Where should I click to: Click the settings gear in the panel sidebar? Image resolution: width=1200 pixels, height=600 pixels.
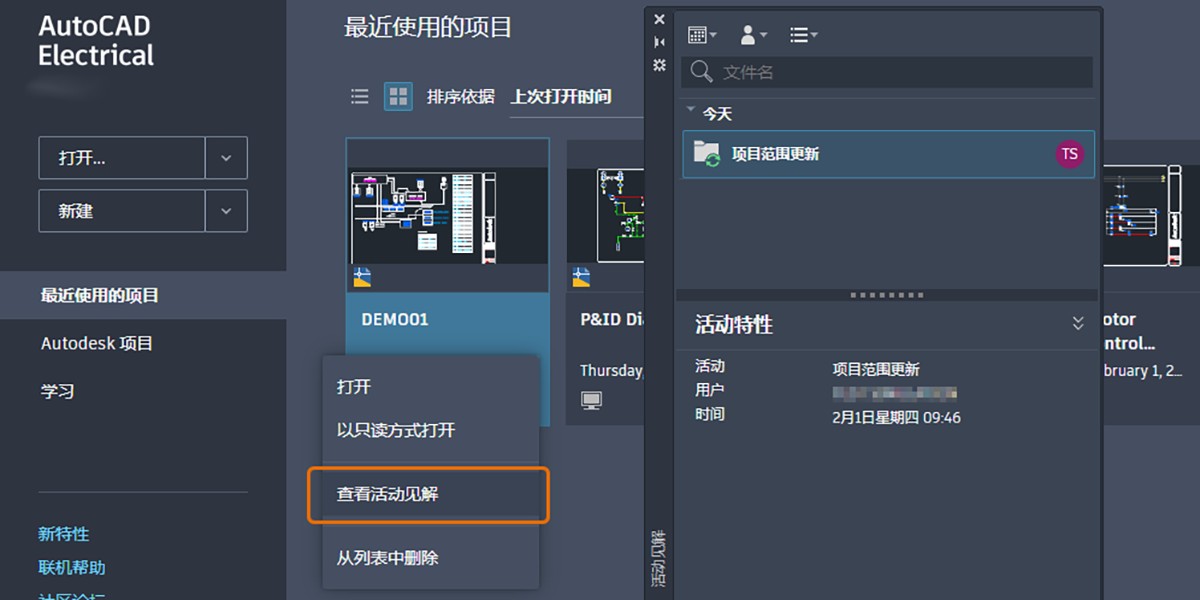coord(659,65)
